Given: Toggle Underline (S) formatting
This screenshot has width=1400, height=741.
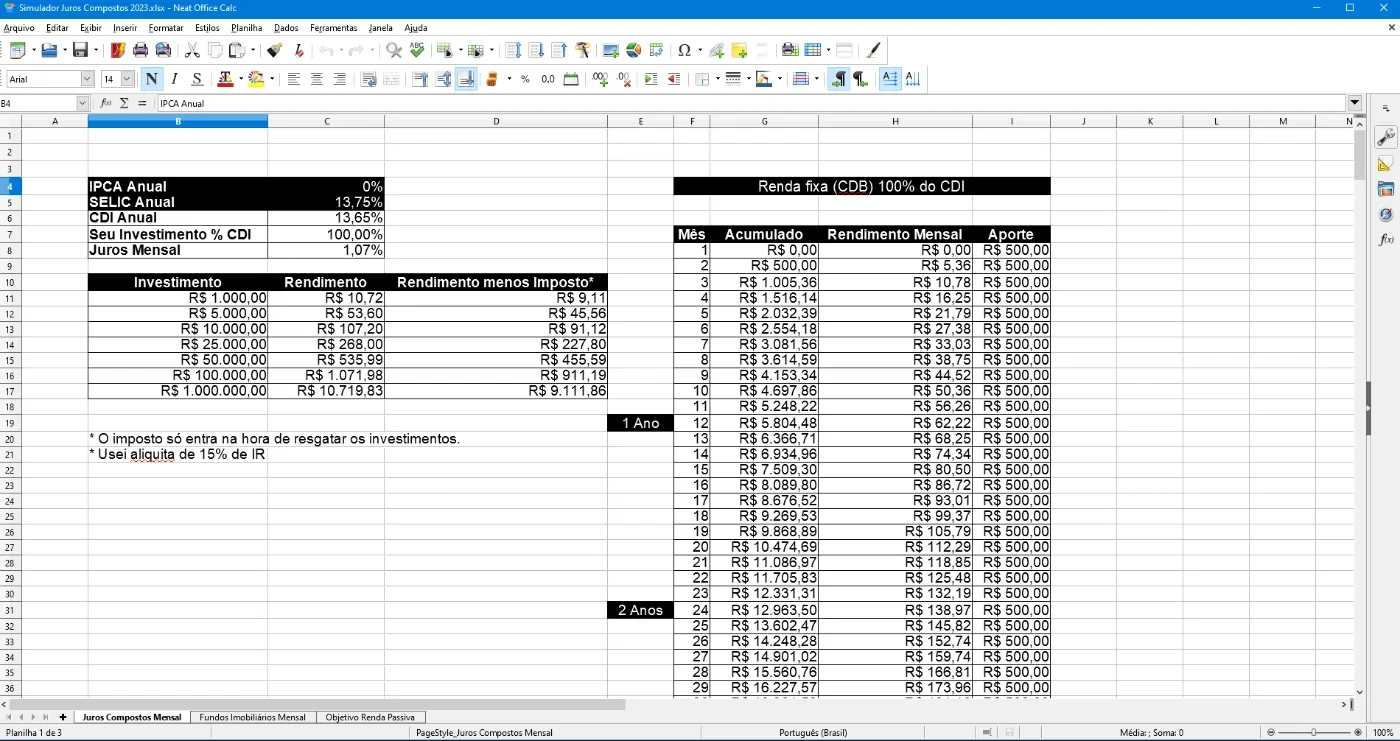Looking at the screenshot, I should (x=197, y=79).
